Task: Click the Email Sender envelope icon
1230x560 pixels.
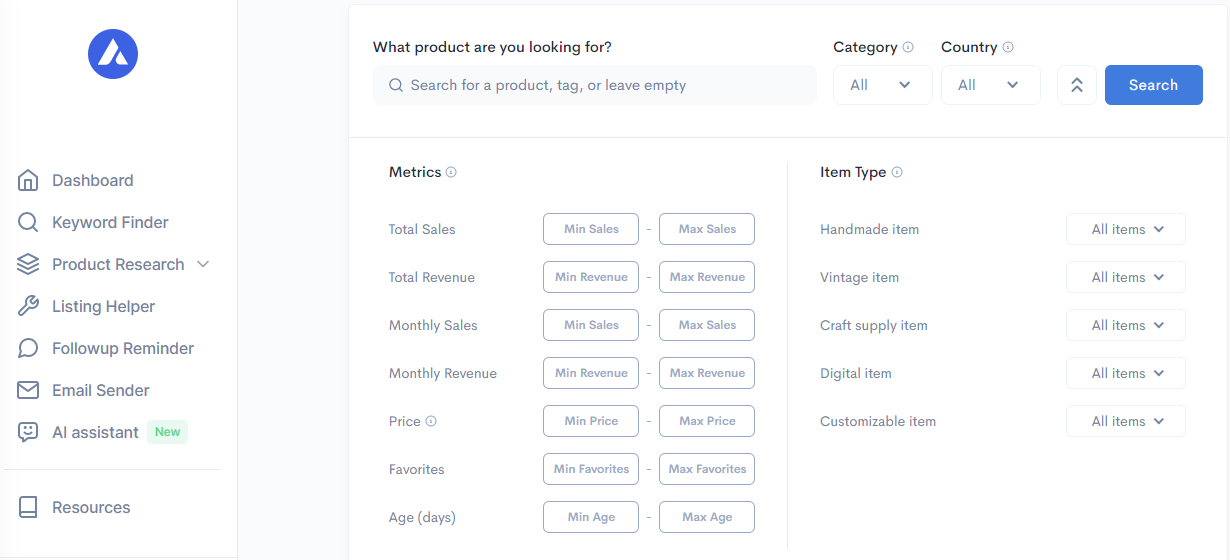Action: (28, 391)
